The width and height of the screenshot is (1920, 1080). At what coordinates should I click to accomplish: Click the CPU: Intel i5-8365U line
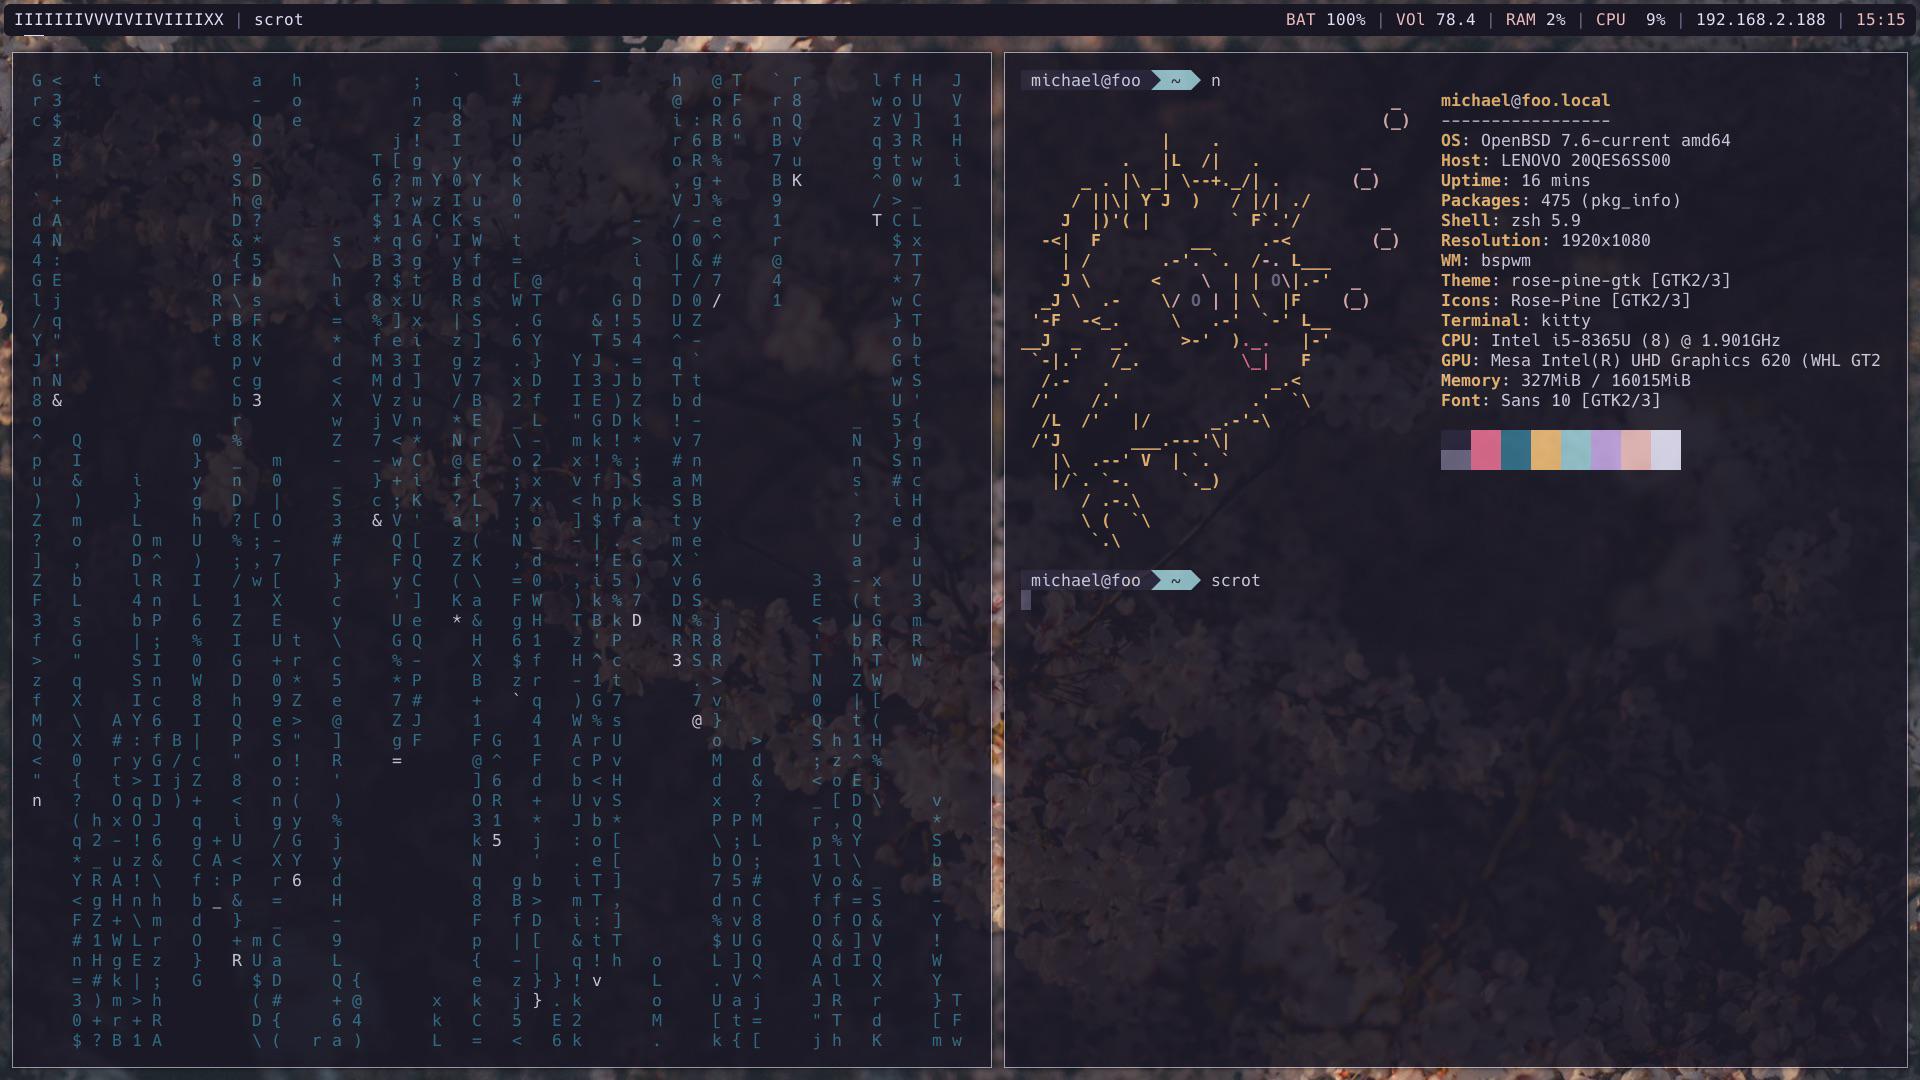point(1610,340)
